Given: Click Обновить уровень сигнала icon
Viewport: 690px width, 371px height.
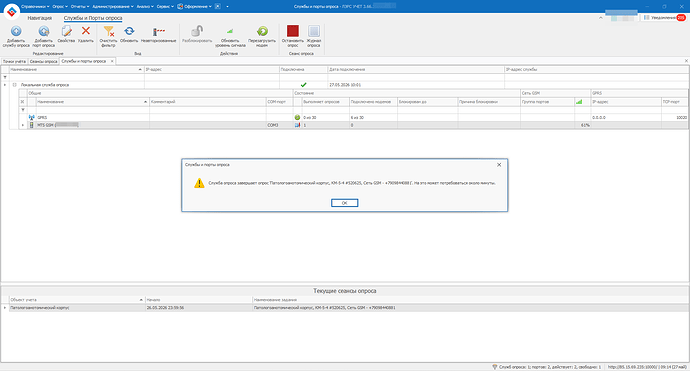Looking at the screenshot, I should [x=230, y=31].
